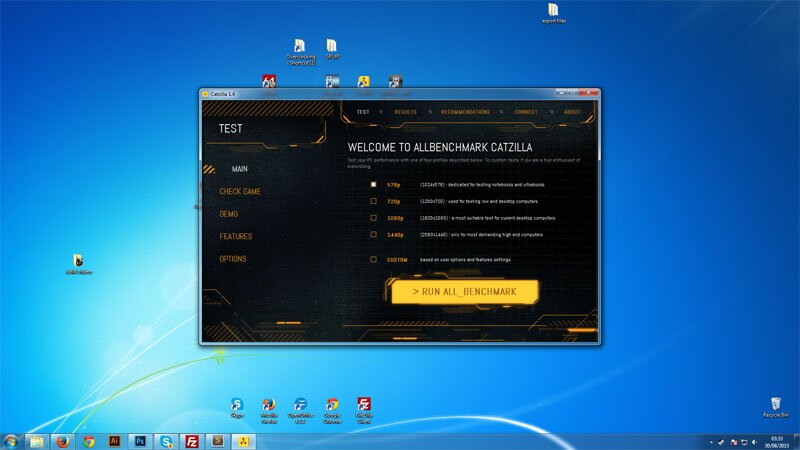
Task: Open Sublime Text from the taskbar
Action: [x=218, y=441]
